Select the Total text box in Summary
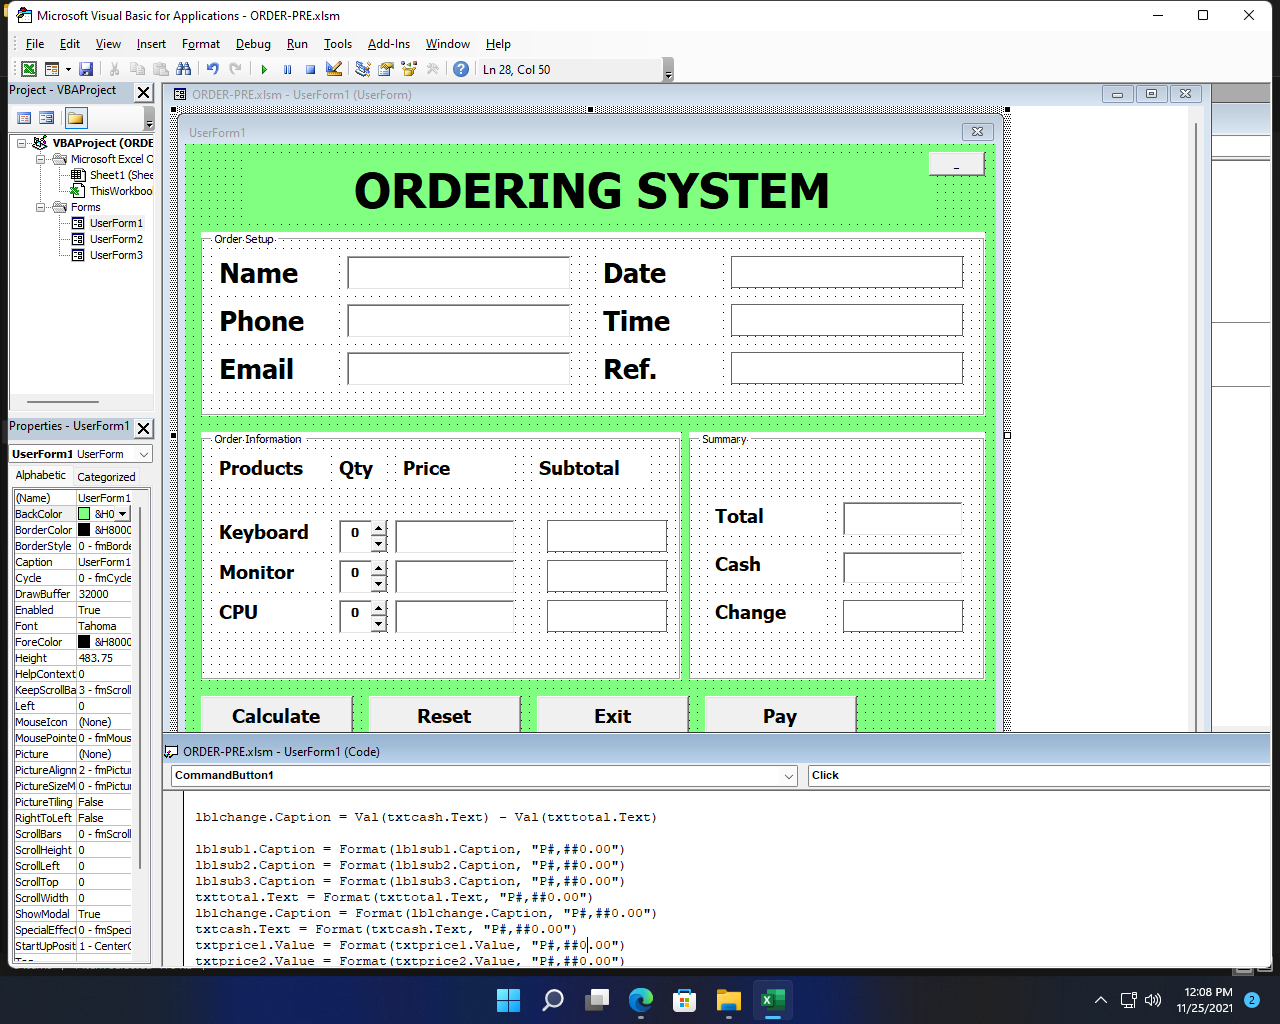This screenshot has height=1024, width=1280. coord(902,518)
